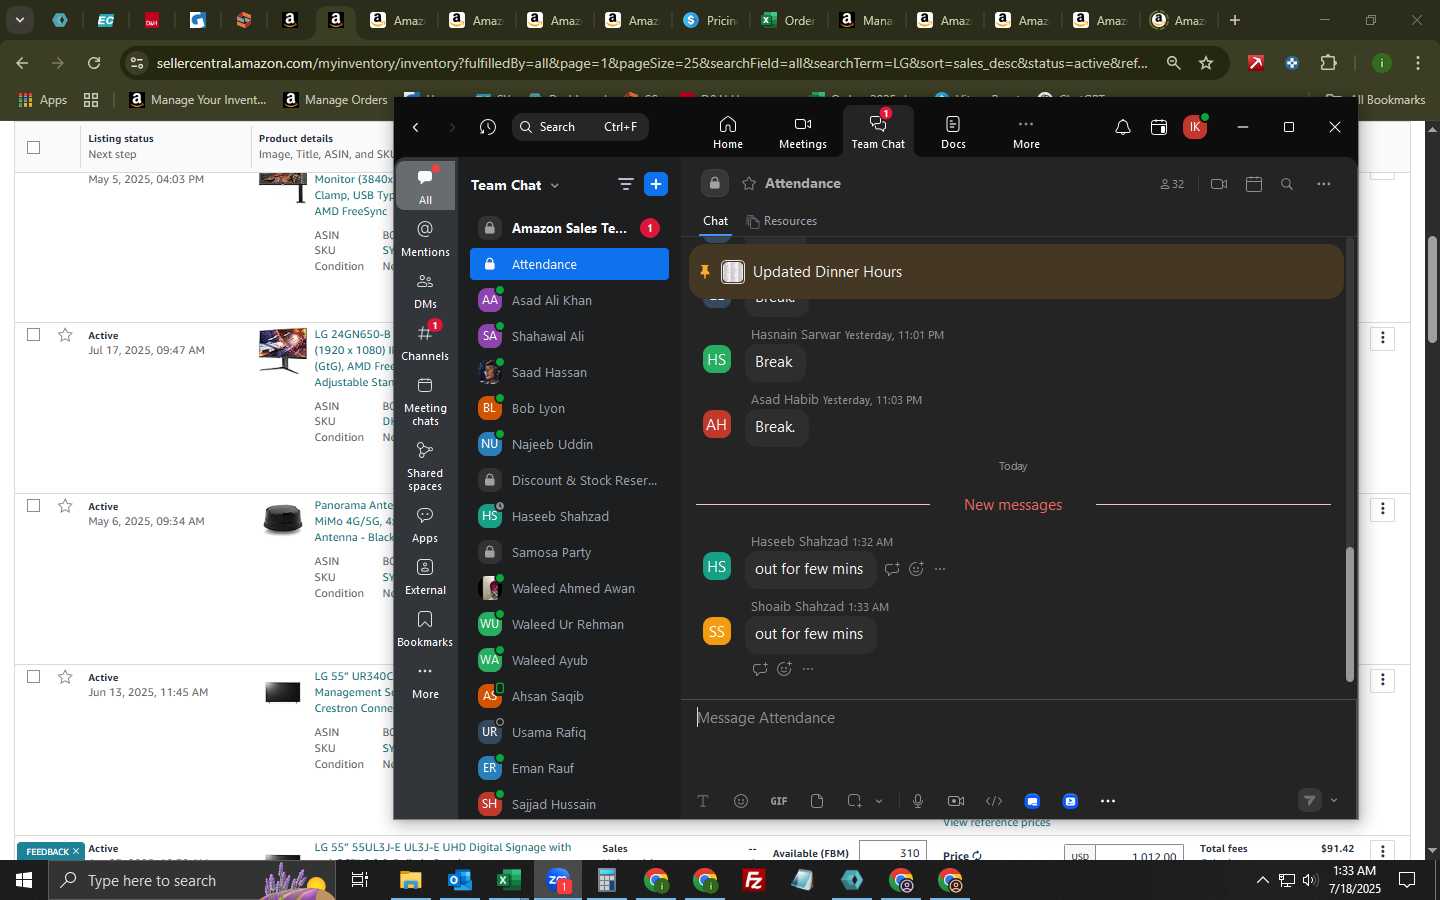Image resolution: width=1440 pixels, height=900 pixels.
Task: Attach a file with the file icon
Action: pyautogui.click(x=817, y=801)
